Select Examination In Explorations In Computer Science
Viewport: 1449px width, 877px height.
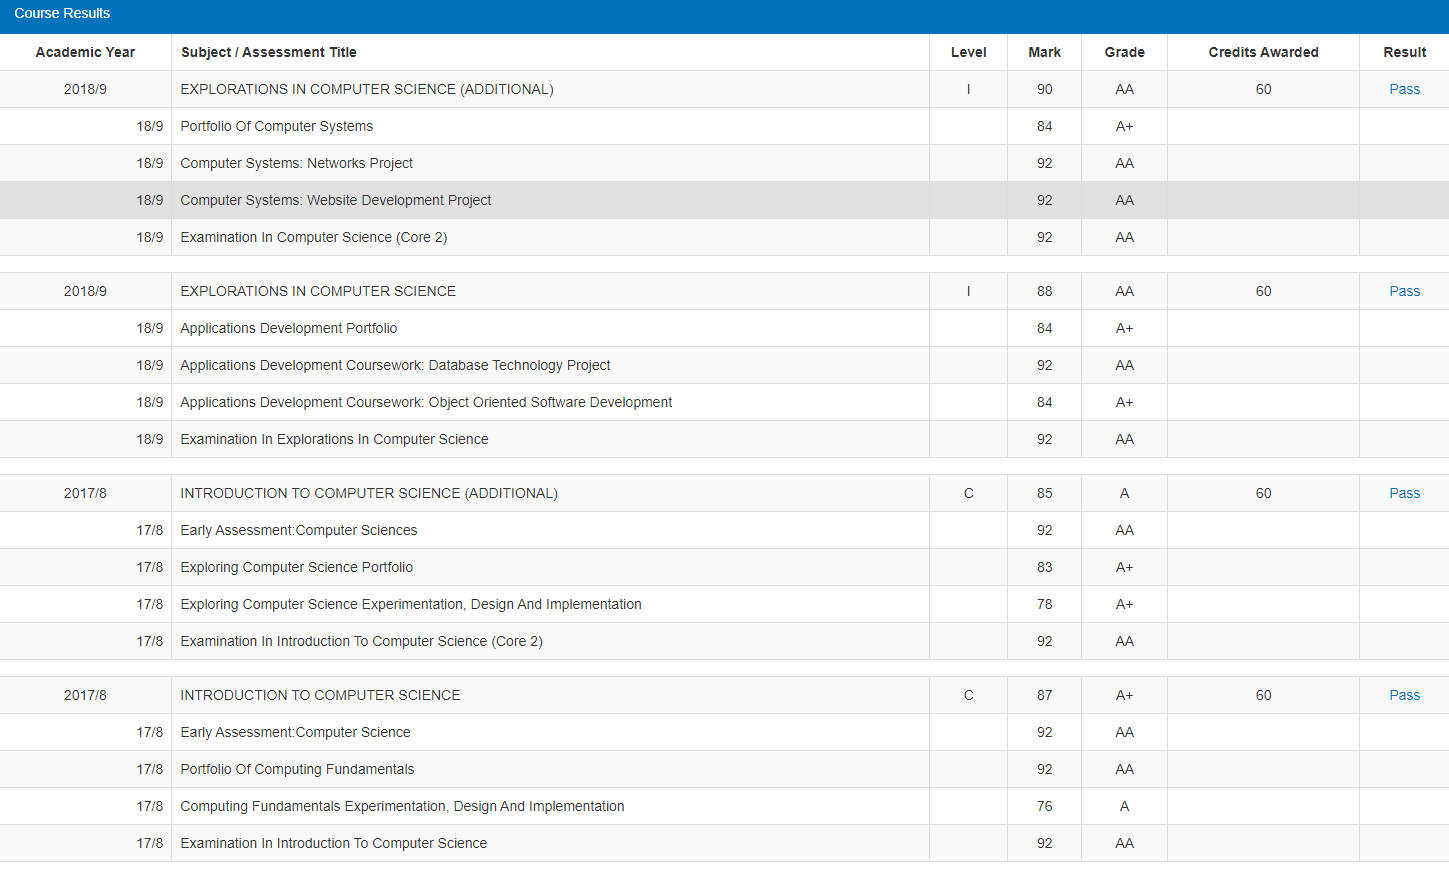pyautogui.click(x=334, y=439)
